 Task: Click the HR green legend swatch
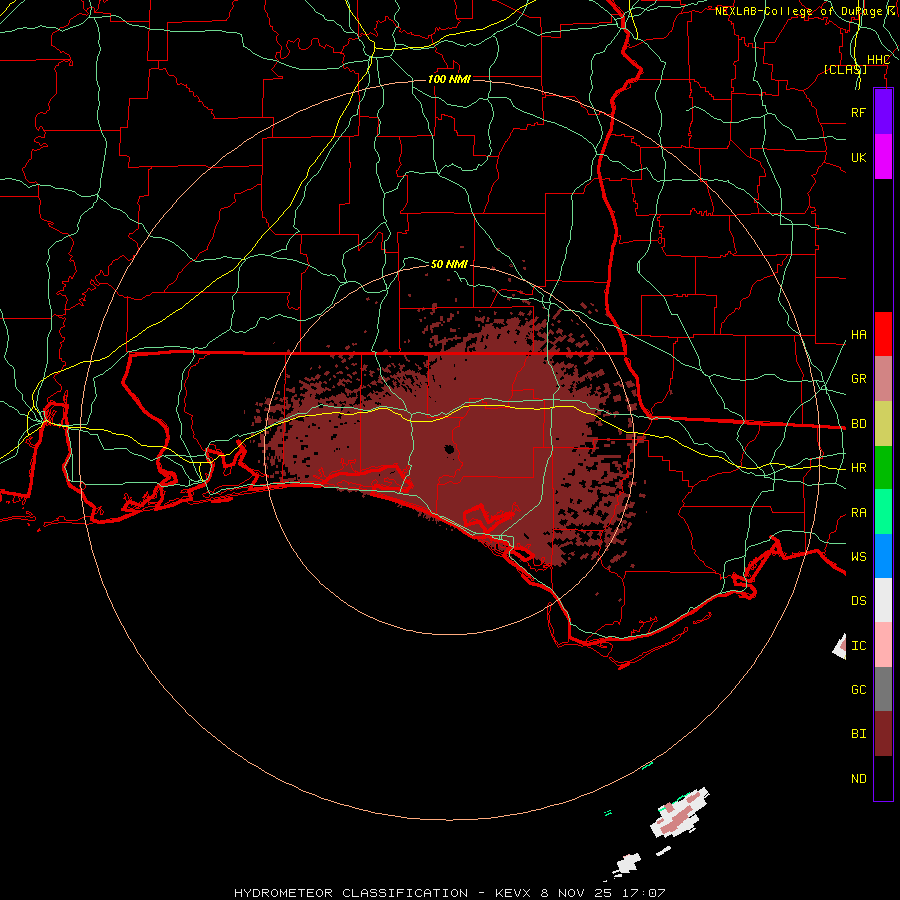click(883, 467)
